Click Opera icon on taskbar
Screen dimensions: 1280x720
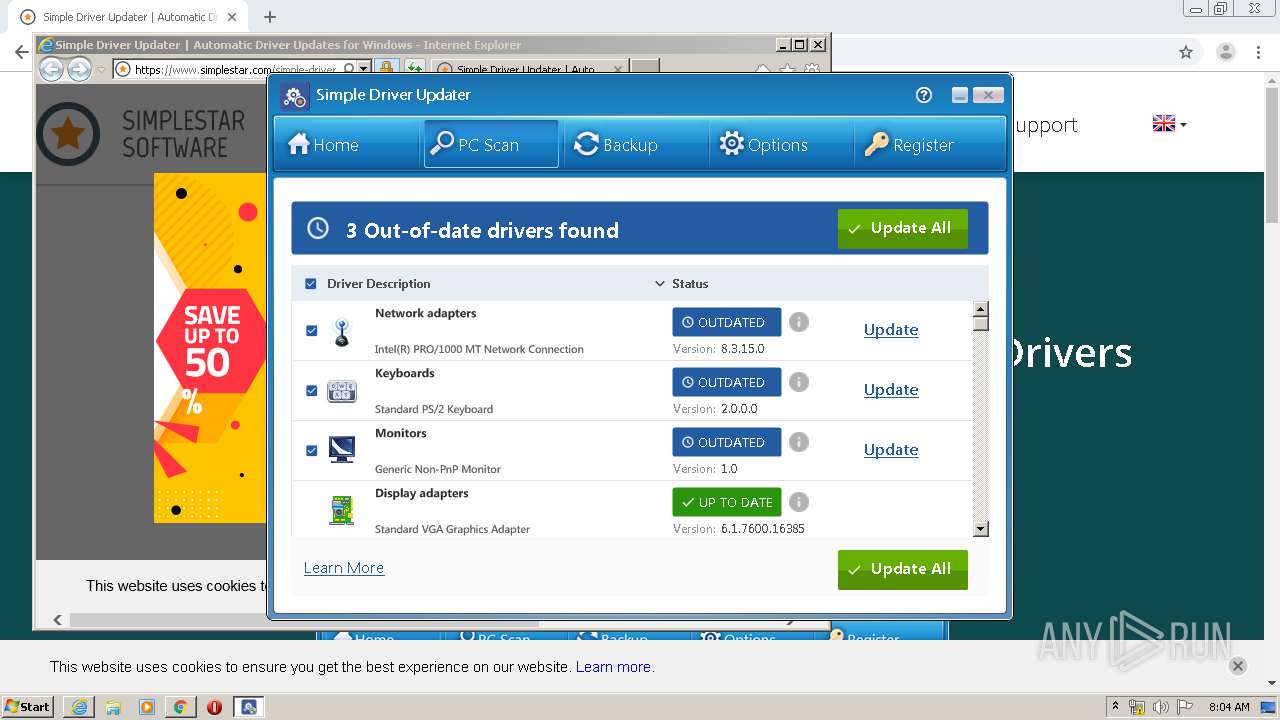214,707
